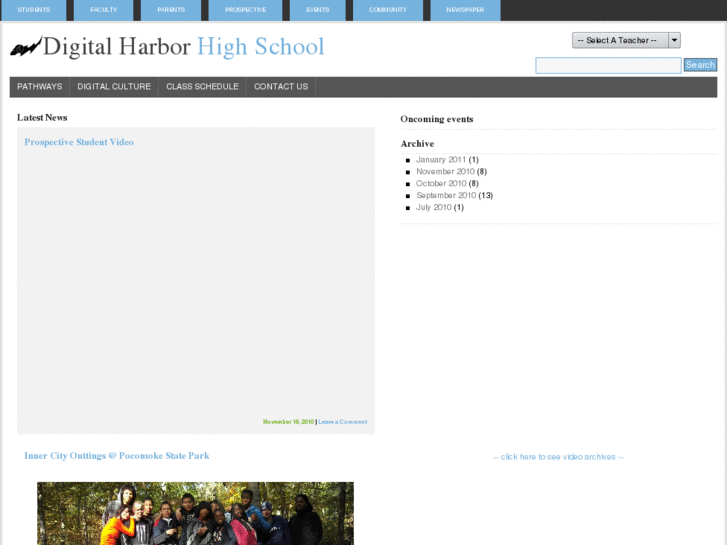This screenshot has width=727, height=545.
Task: Open the November 2010 archive
Action: 445,172
